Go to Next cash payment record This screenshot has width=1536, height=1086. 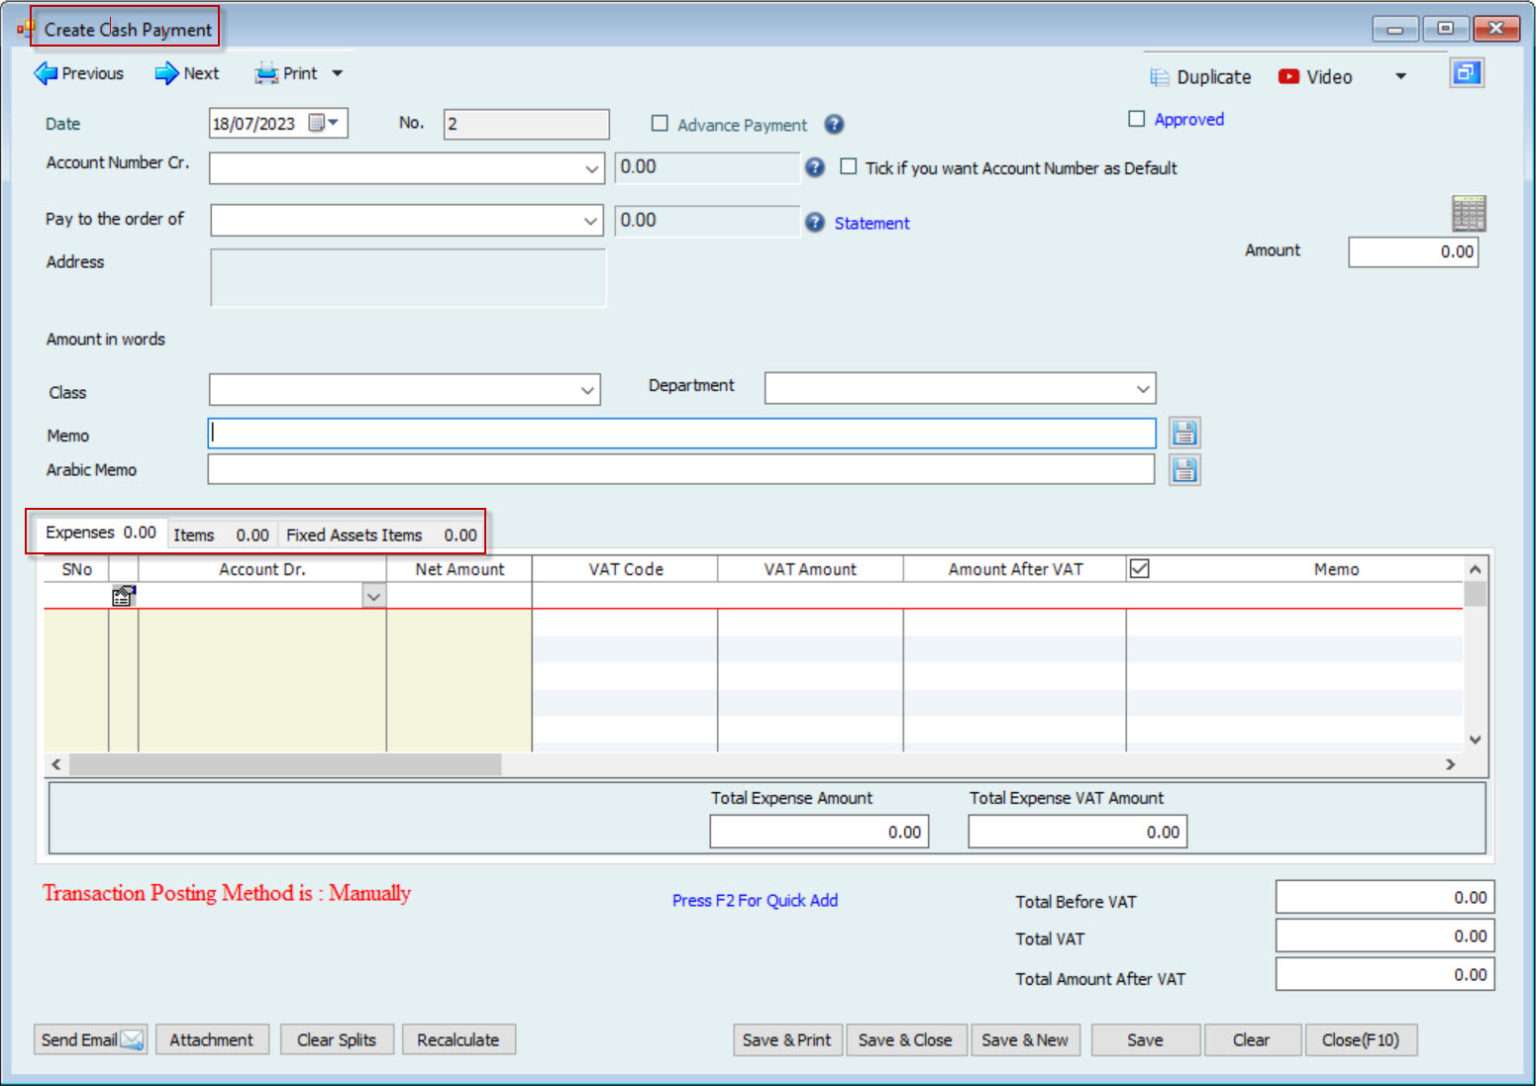coord(187,73)
